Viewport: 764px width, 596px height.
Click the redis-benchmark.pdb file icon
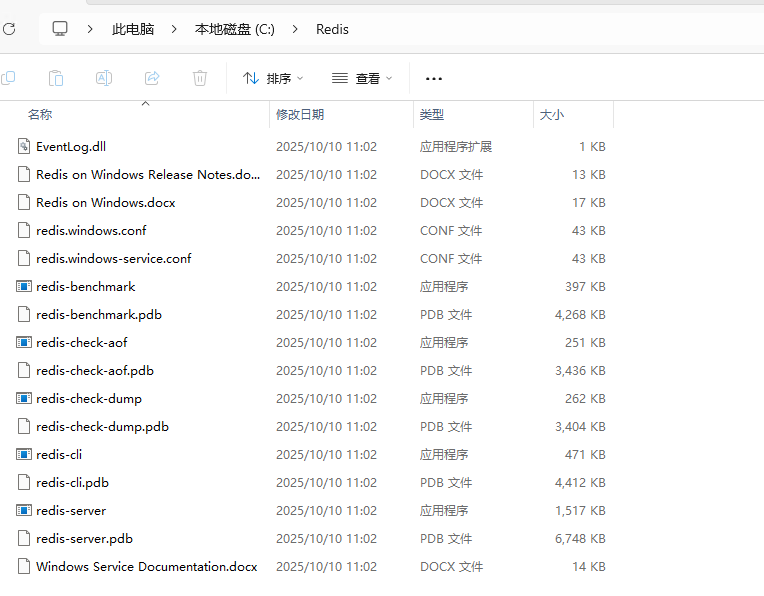pyautogui.click(x=24, y=314)
